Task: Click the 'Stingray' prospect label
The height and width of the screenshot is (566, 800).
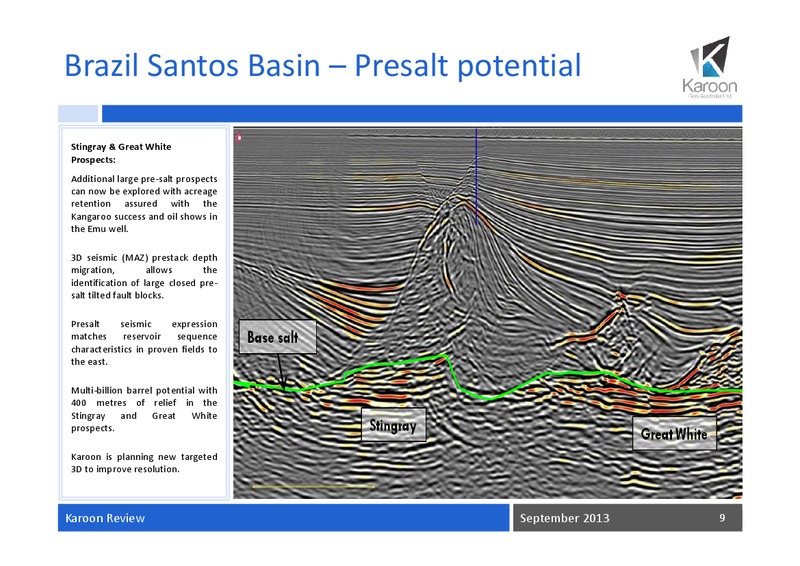Action: [x=393, y=425]
